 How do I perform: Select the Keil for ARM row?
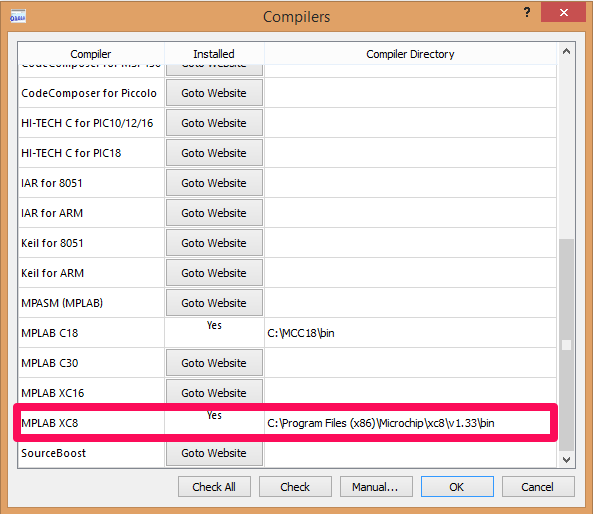click(287, 273)
